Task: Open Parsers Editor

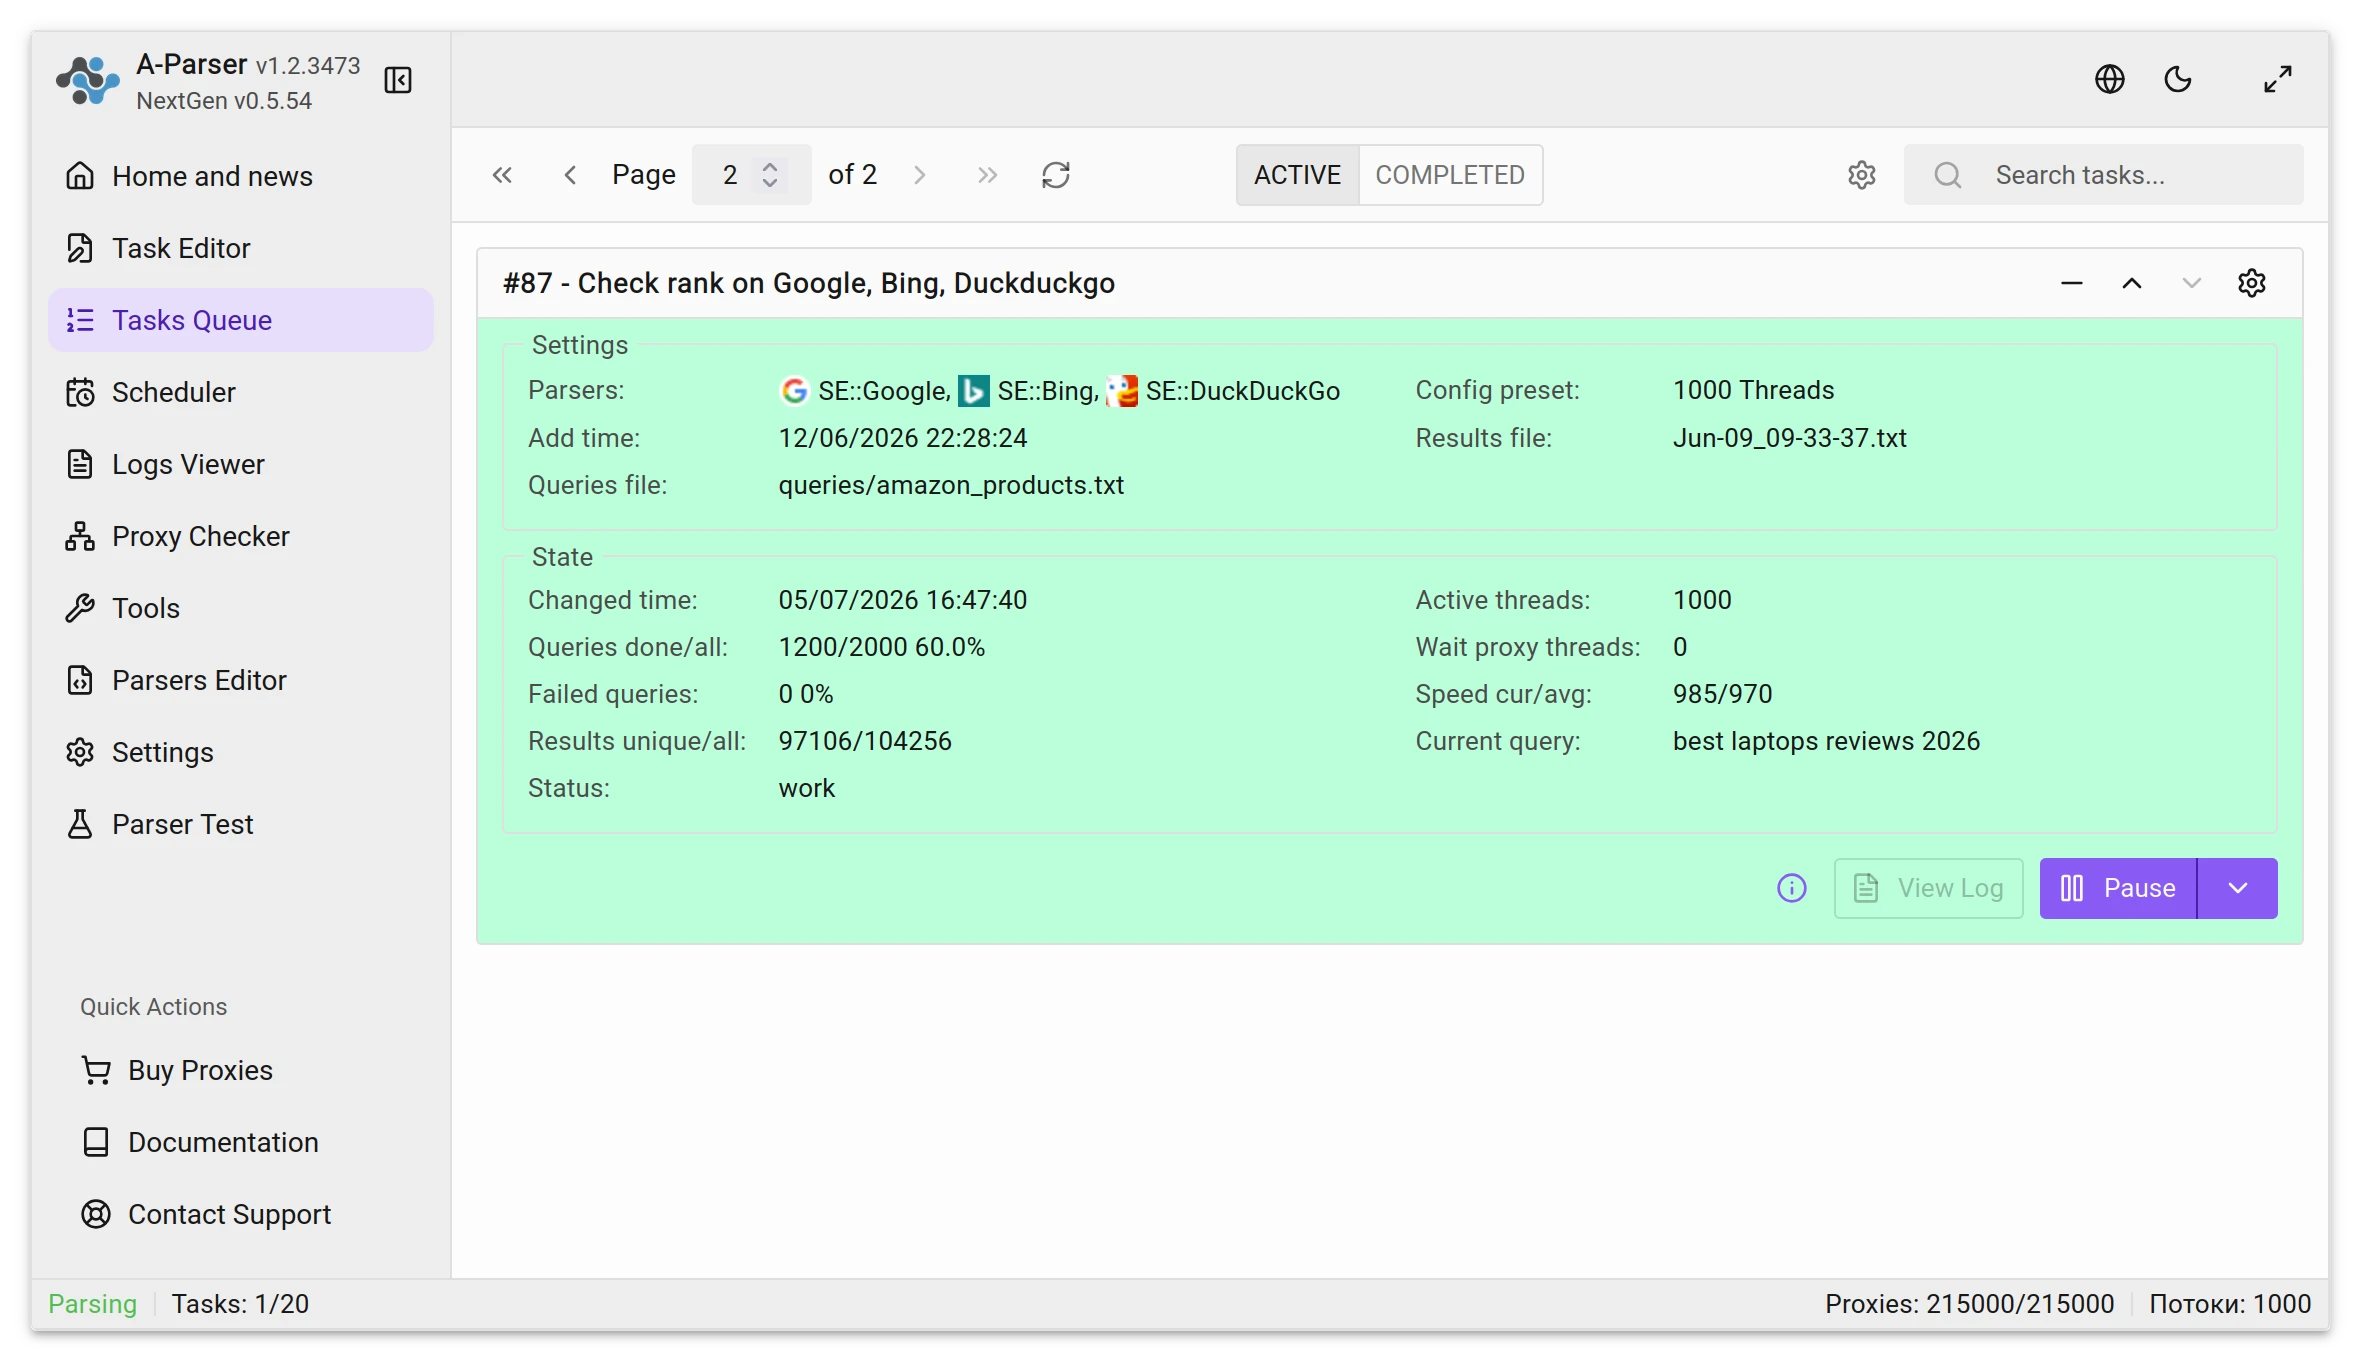Action: tap(241, 680)
